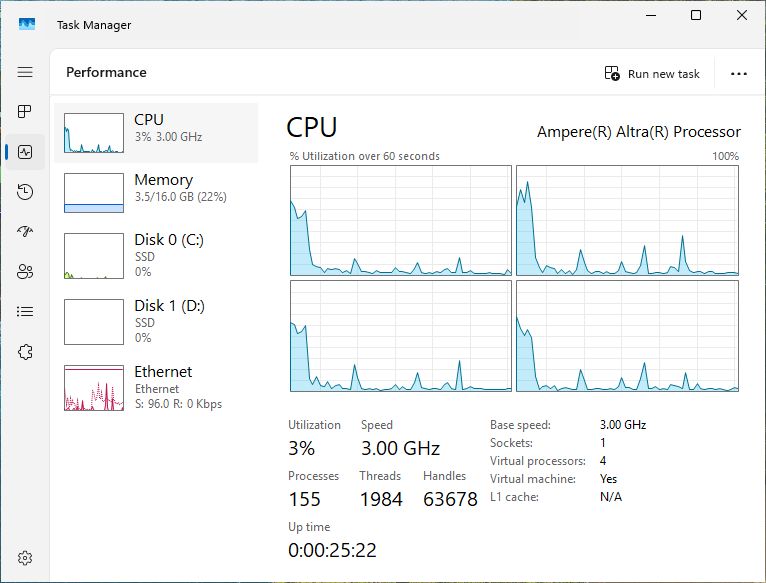Click the top-left CPU utilization graph
766x583 pixels.
pos(400,220)
